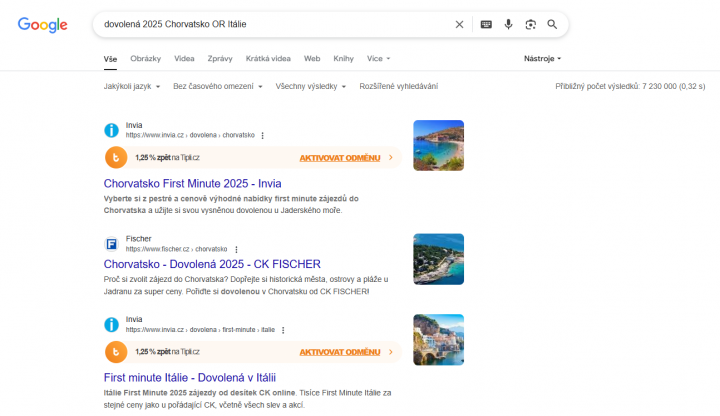This screenshot has width=720, height=416.
Task: Click the invia.cz dovolena chorvatsko URL
Action: coord(190,135)
